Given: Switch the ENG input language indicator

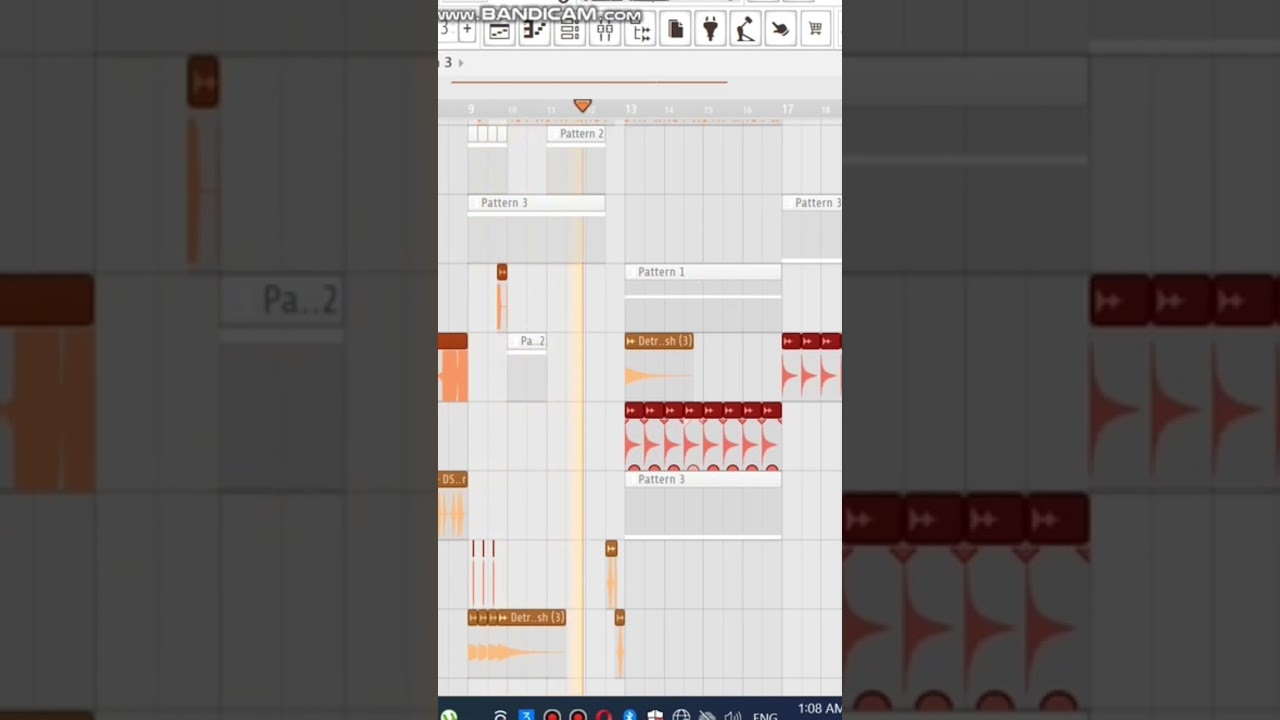Looking at the screenshot, I should [x=765, y=716].
